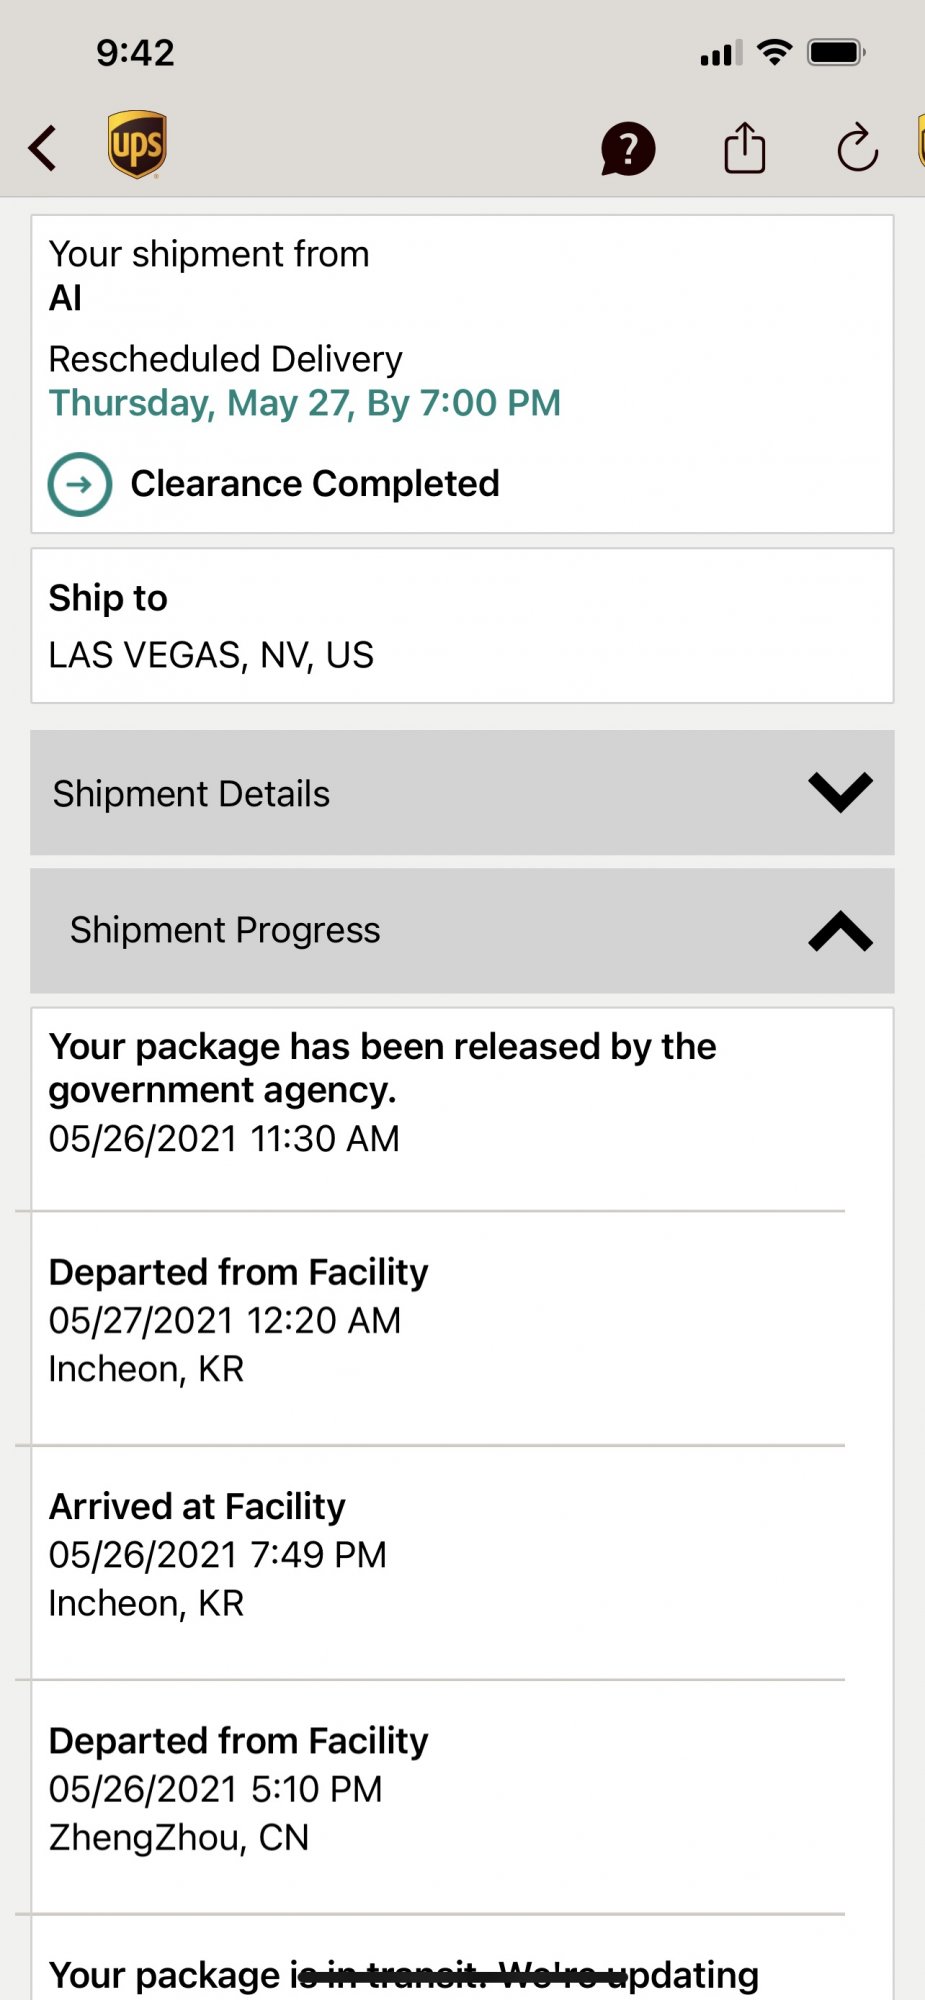Tap the Wi-Fi status icon

click(x=774, y=52)
